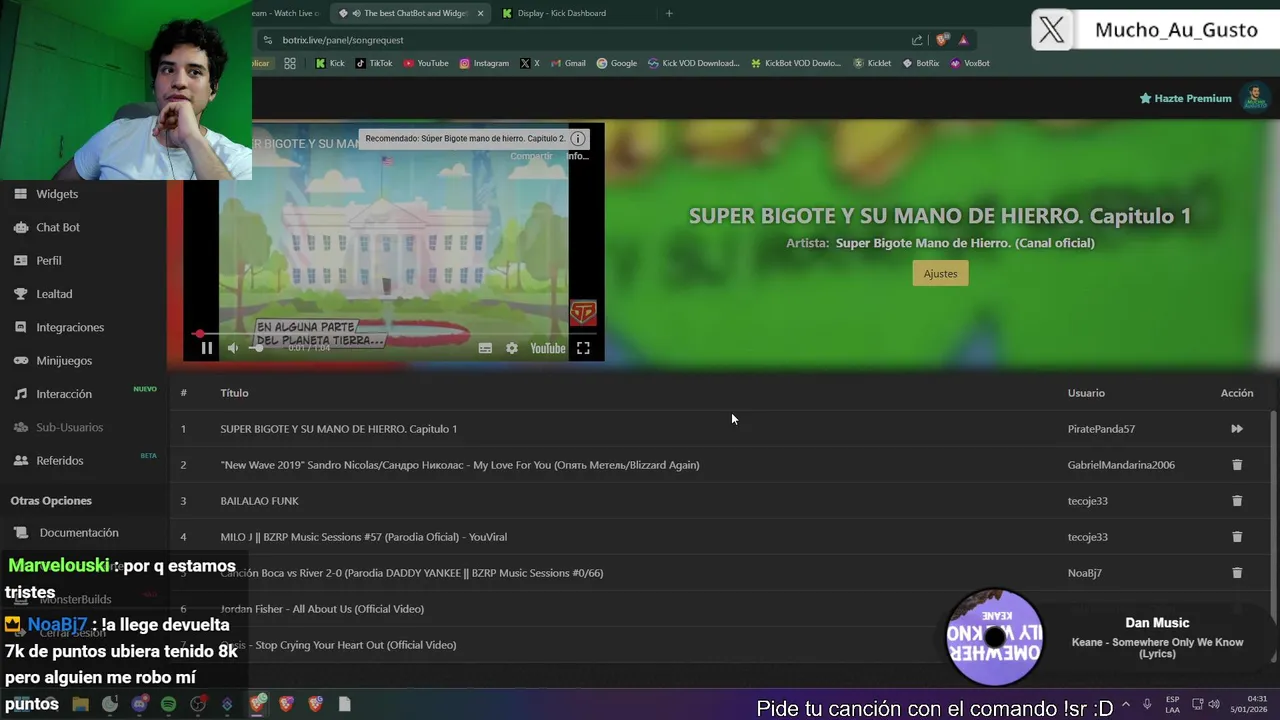Open the Brave Shields icon
This screenshot has width=1280, height=720.
click(x=942, y=40)
